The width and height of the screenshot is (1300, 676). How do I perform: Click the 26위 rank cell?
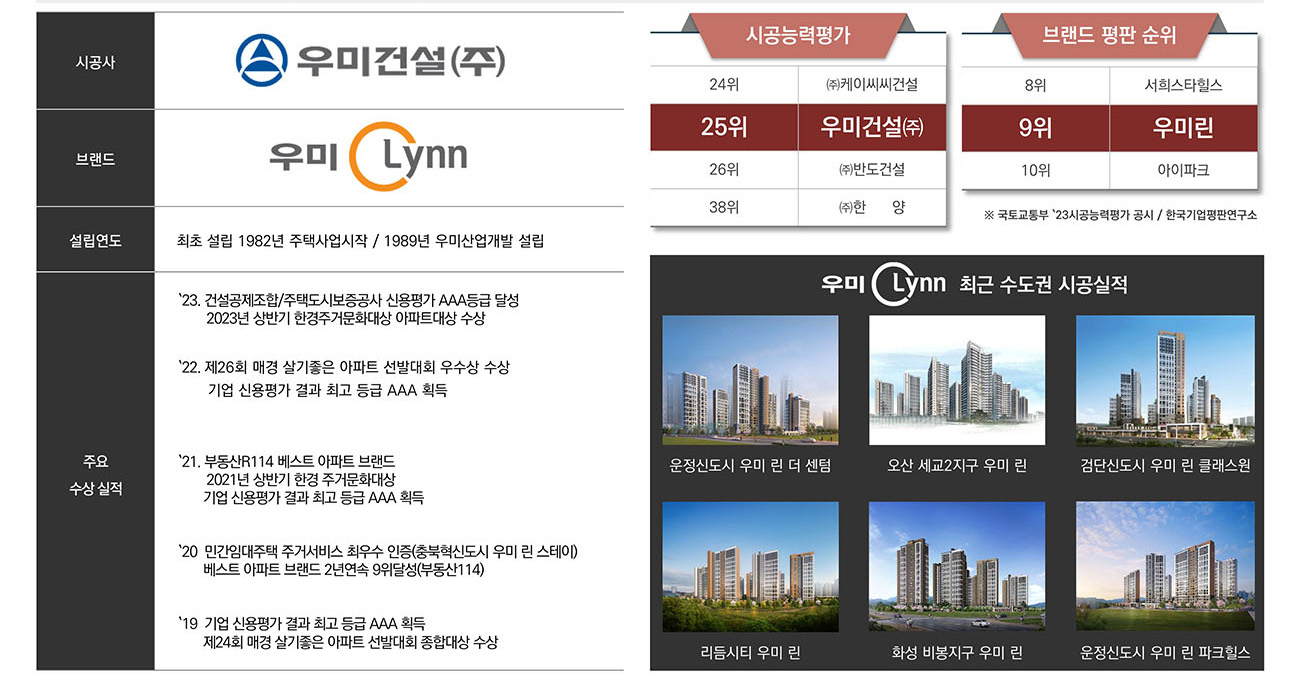724,169
